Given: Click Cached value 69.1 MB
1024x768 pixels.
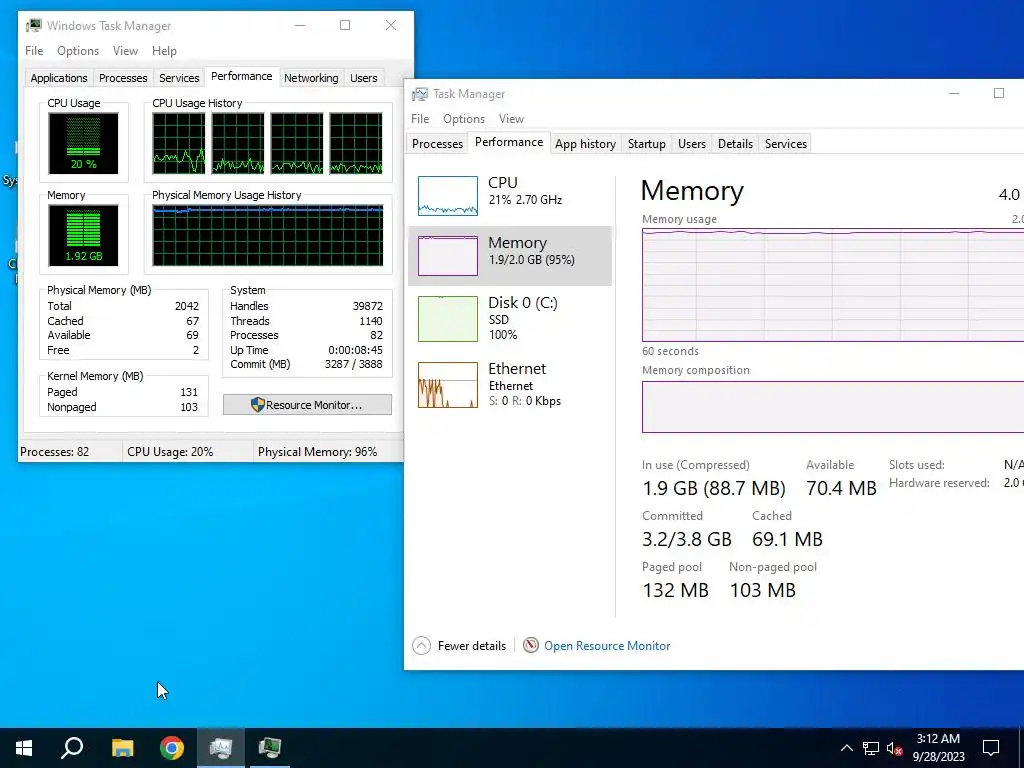Looking at the screenshot, I should [x=787, y=539].
